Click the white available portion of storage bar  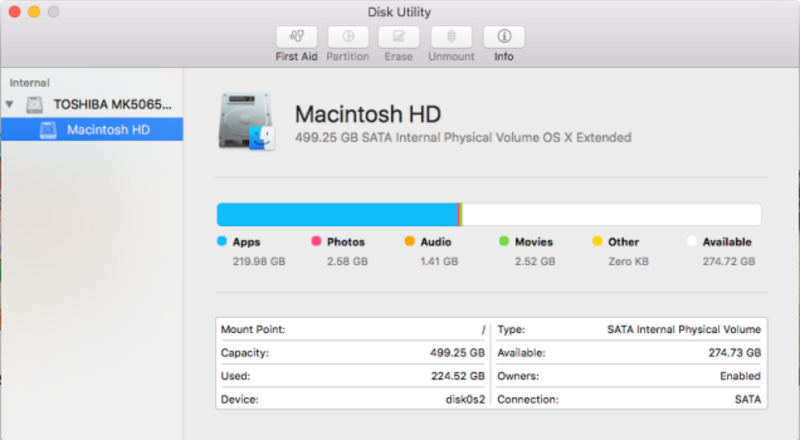[x=610, y=215]
